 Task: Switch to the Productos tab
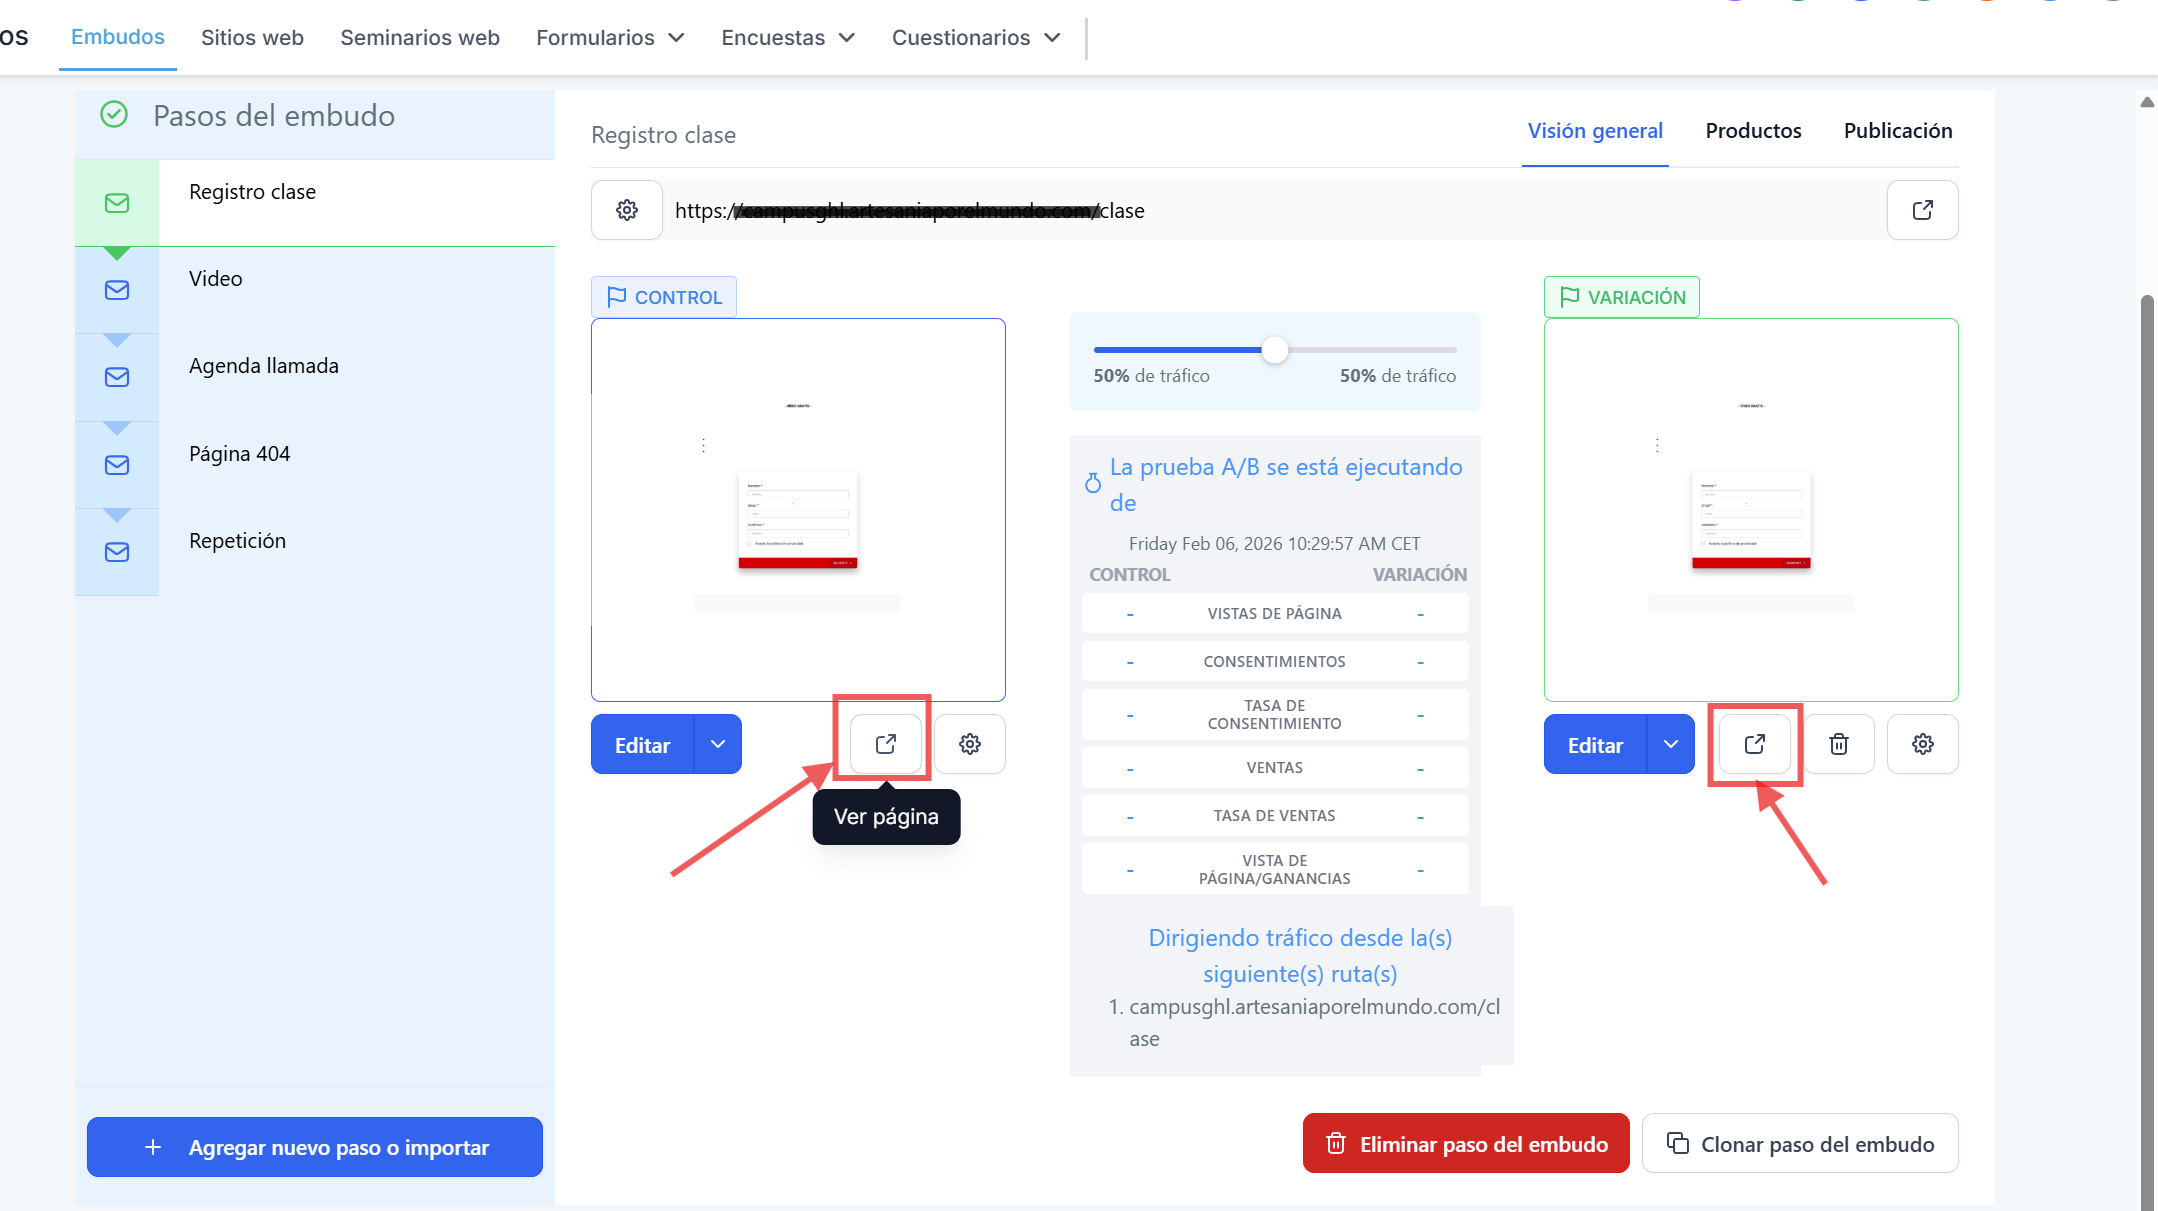pos(1753,130)
